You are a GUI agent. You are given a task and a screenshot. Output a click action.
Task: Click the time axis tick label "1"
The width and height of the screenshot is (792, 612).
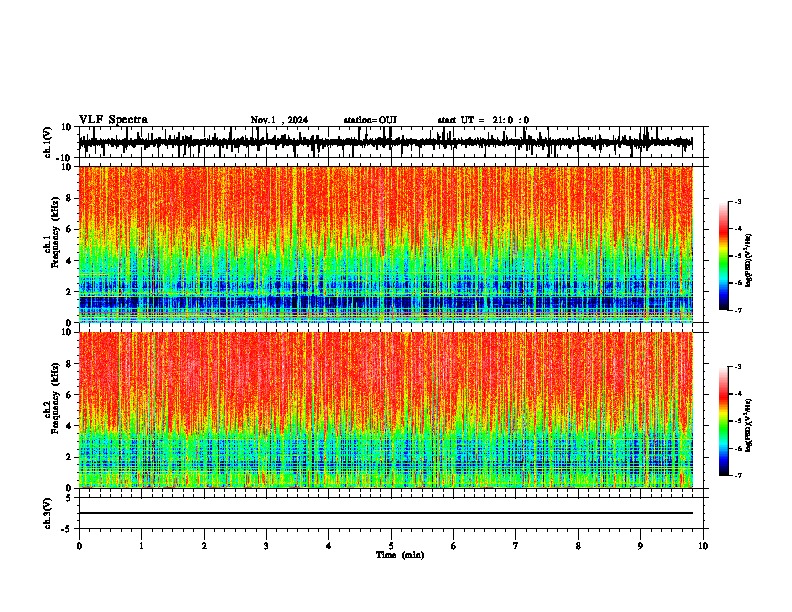[x=141, y=546]
